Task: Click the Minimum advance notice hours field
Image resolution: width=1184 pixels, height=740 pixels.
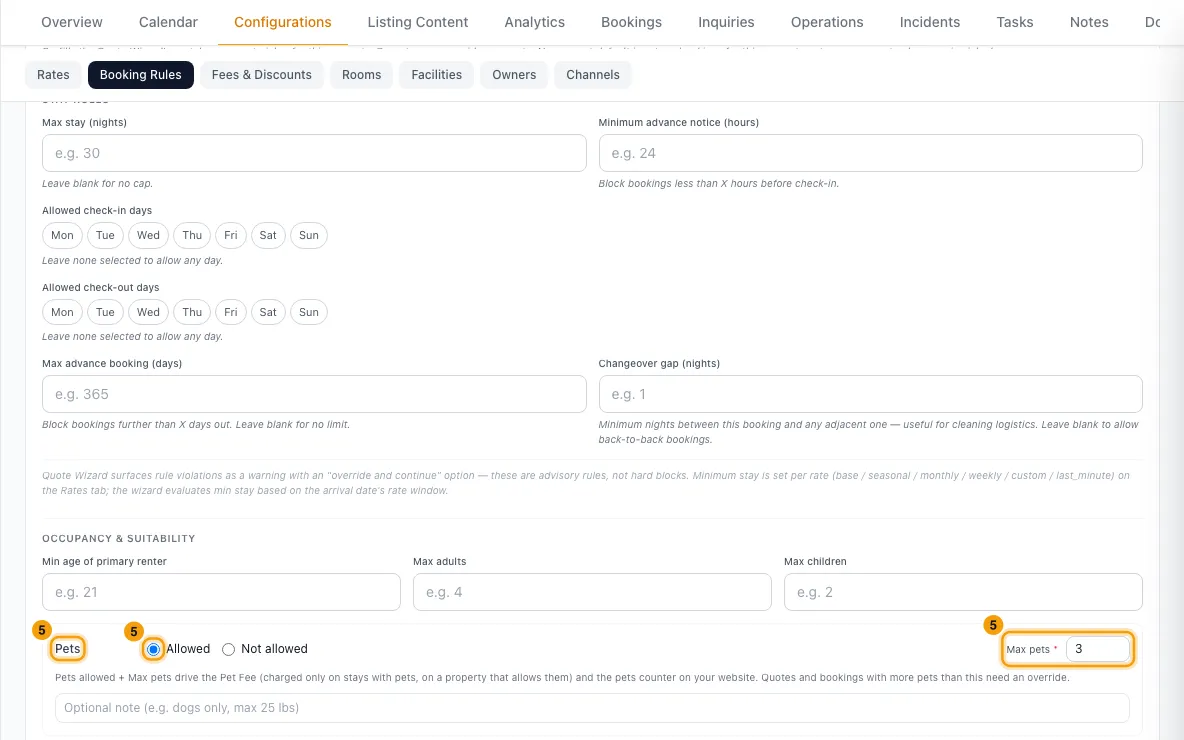Action: [x=870, y=153]
